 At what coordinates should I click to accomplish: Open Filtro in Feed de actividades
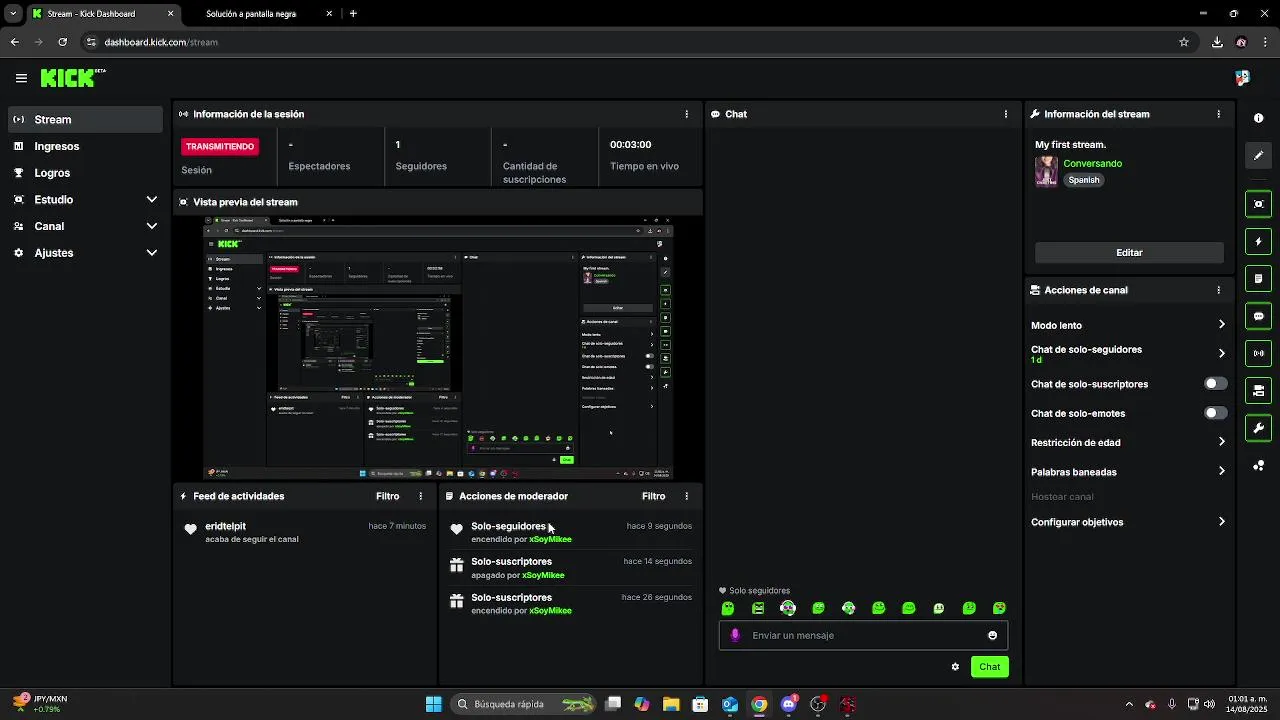coord(387,496)
